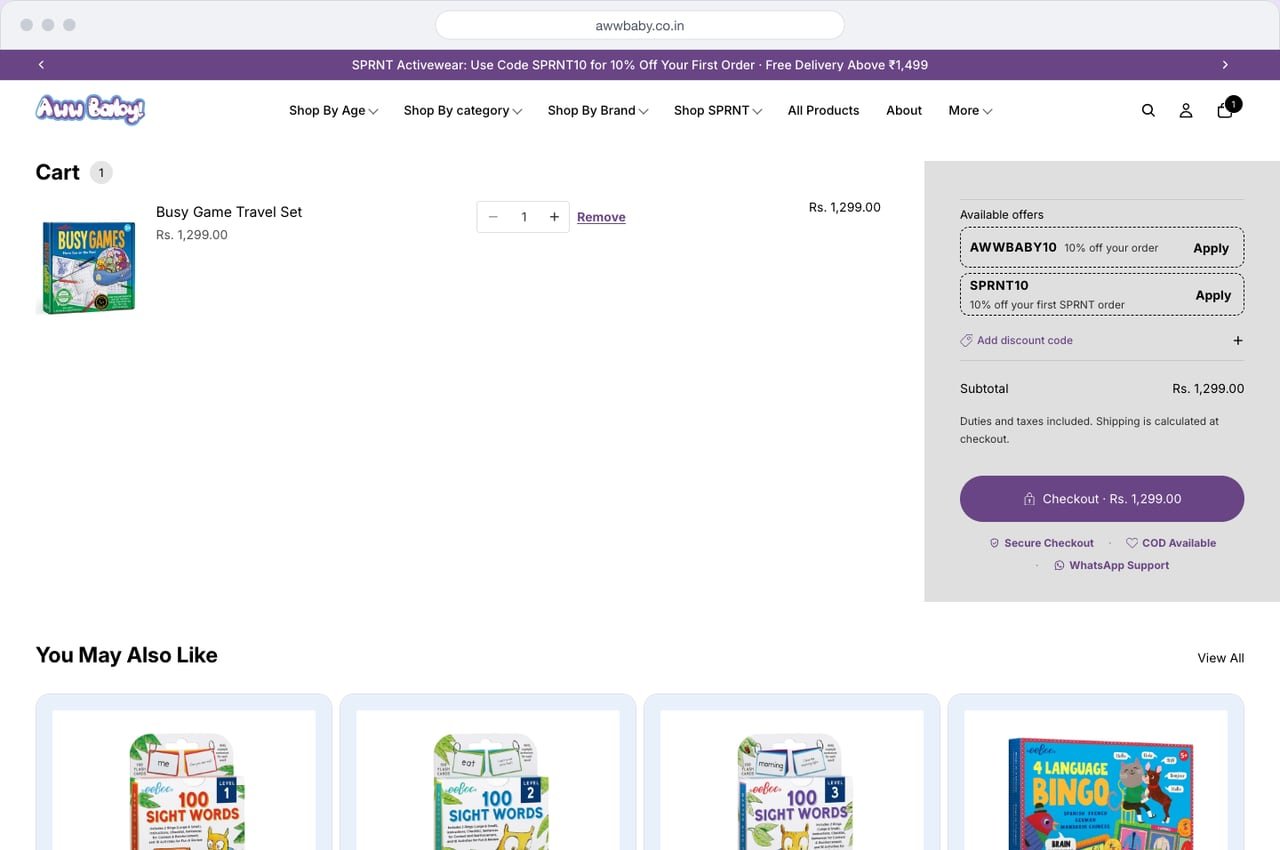The height and width of the screenshot is (850, 1280).
Task: Open the account profile icon
Action: click(1186, 111)
